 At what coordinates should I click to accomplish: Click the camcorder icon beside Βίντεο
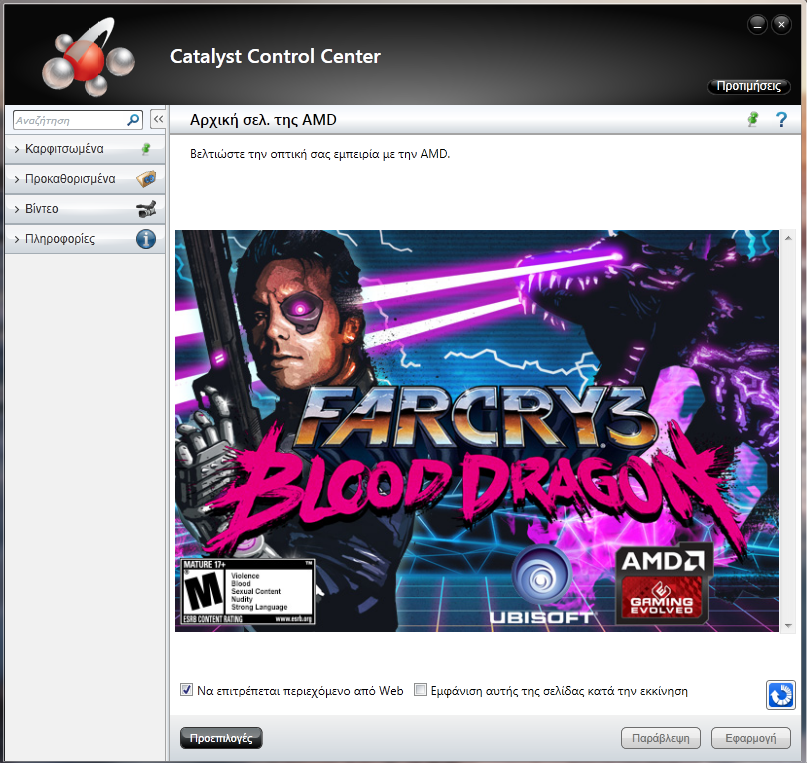(x=146, y=209)
